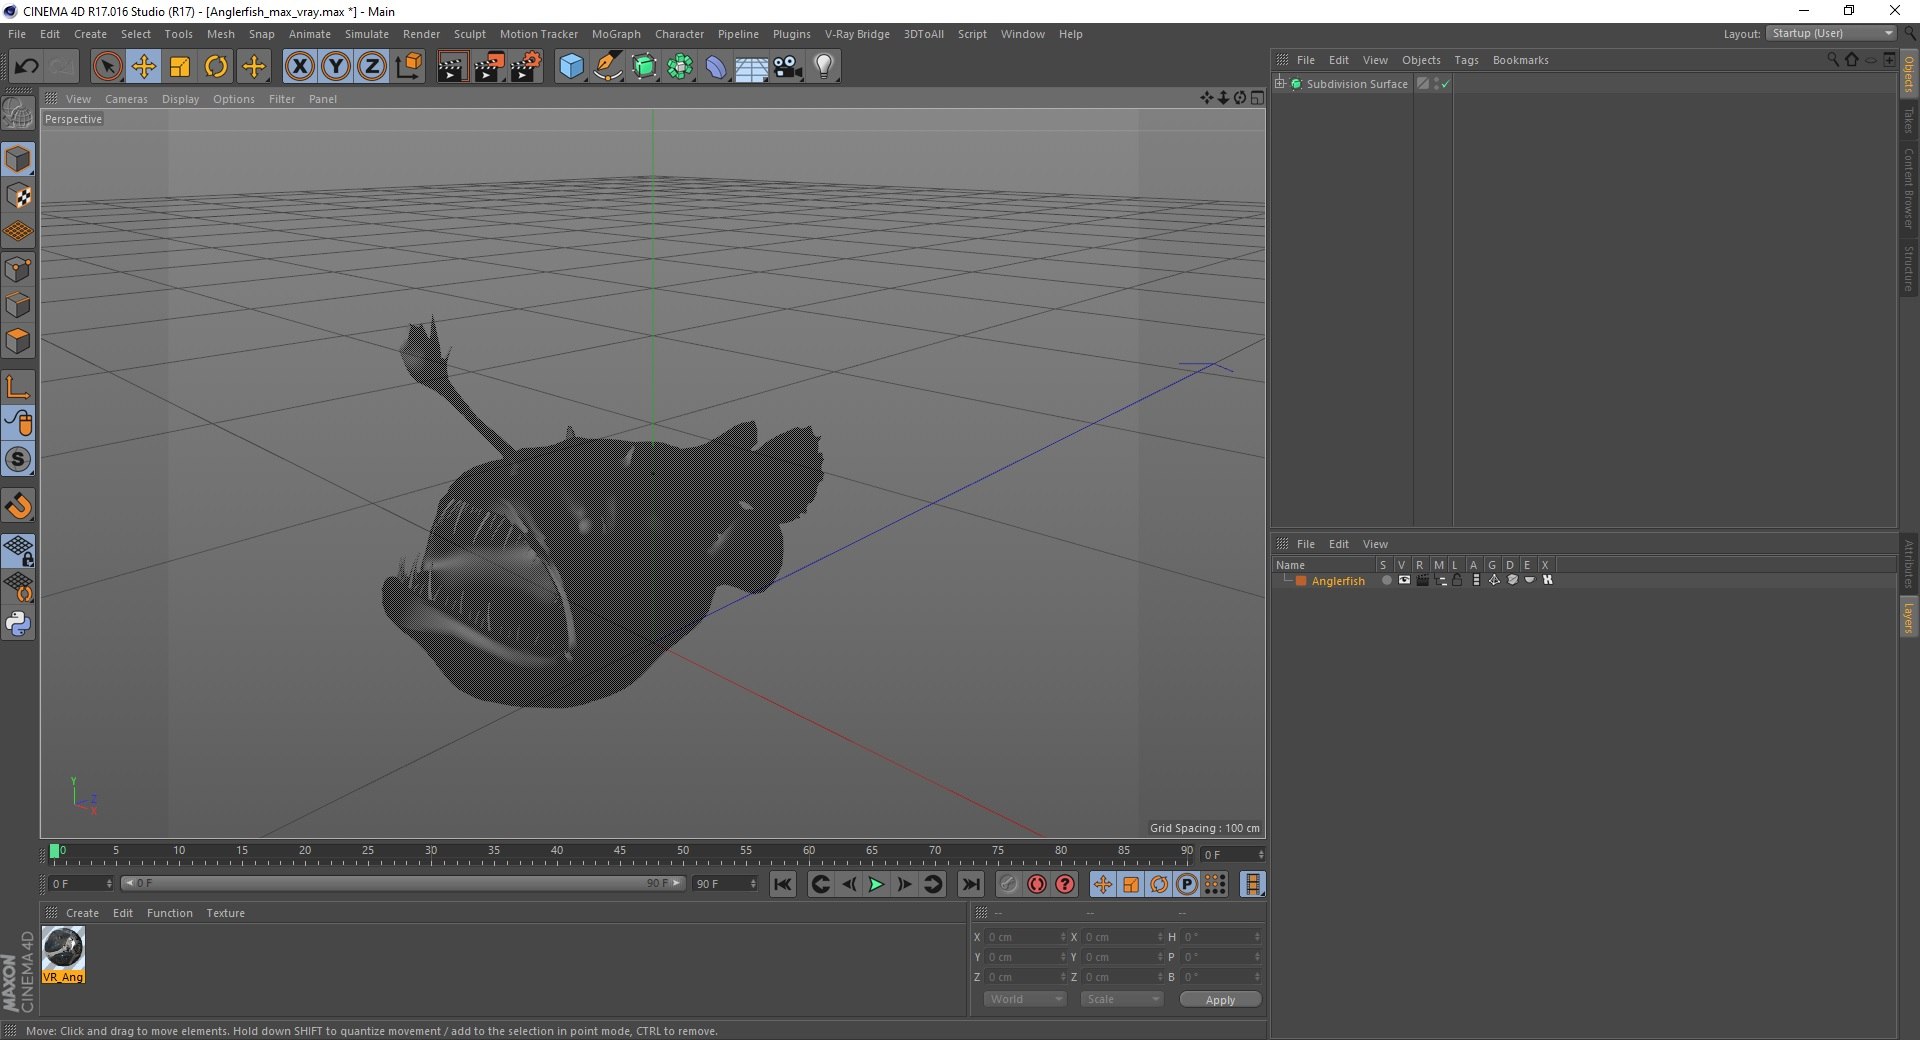Toggle Anglerfish layer solo dot

click(1386, 580)
